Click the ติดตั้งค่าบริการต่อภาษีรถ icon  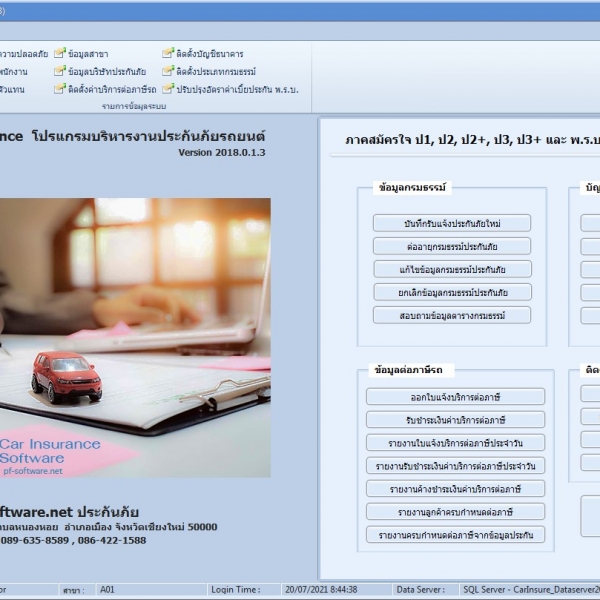61,89
